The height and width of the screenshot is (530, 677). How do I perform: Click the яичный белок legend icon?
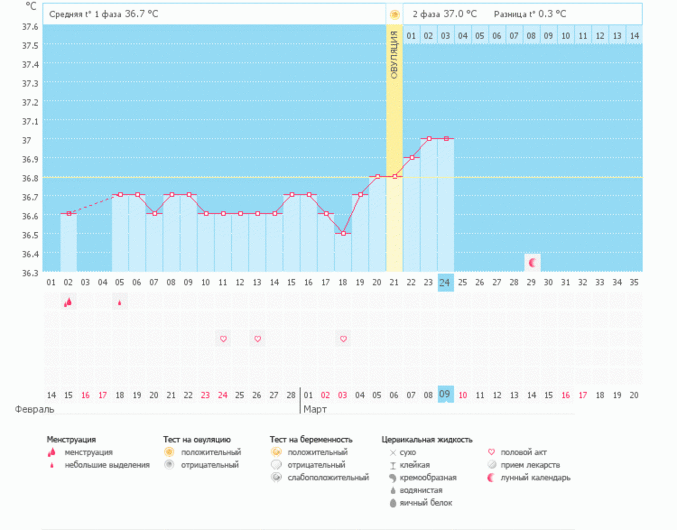pos(392,503)
